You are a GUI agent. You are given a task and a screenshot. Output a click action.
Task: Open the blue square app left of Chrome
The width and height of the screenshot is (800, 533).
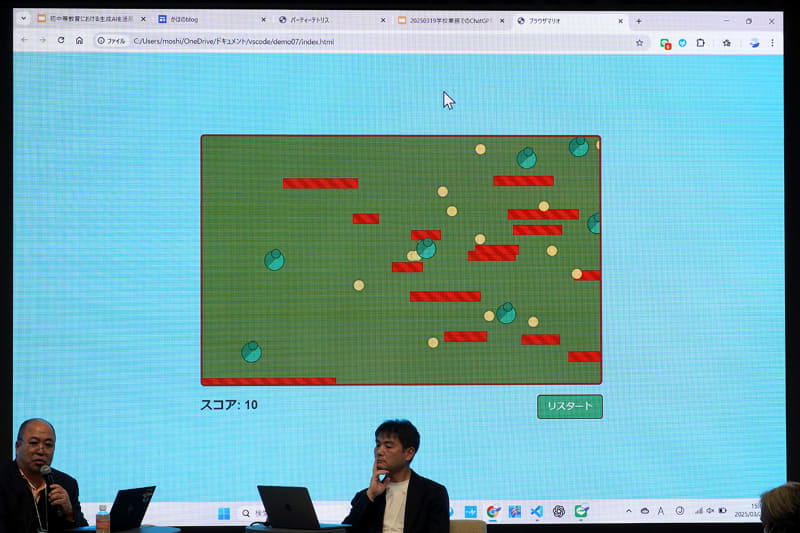(470, 512)
